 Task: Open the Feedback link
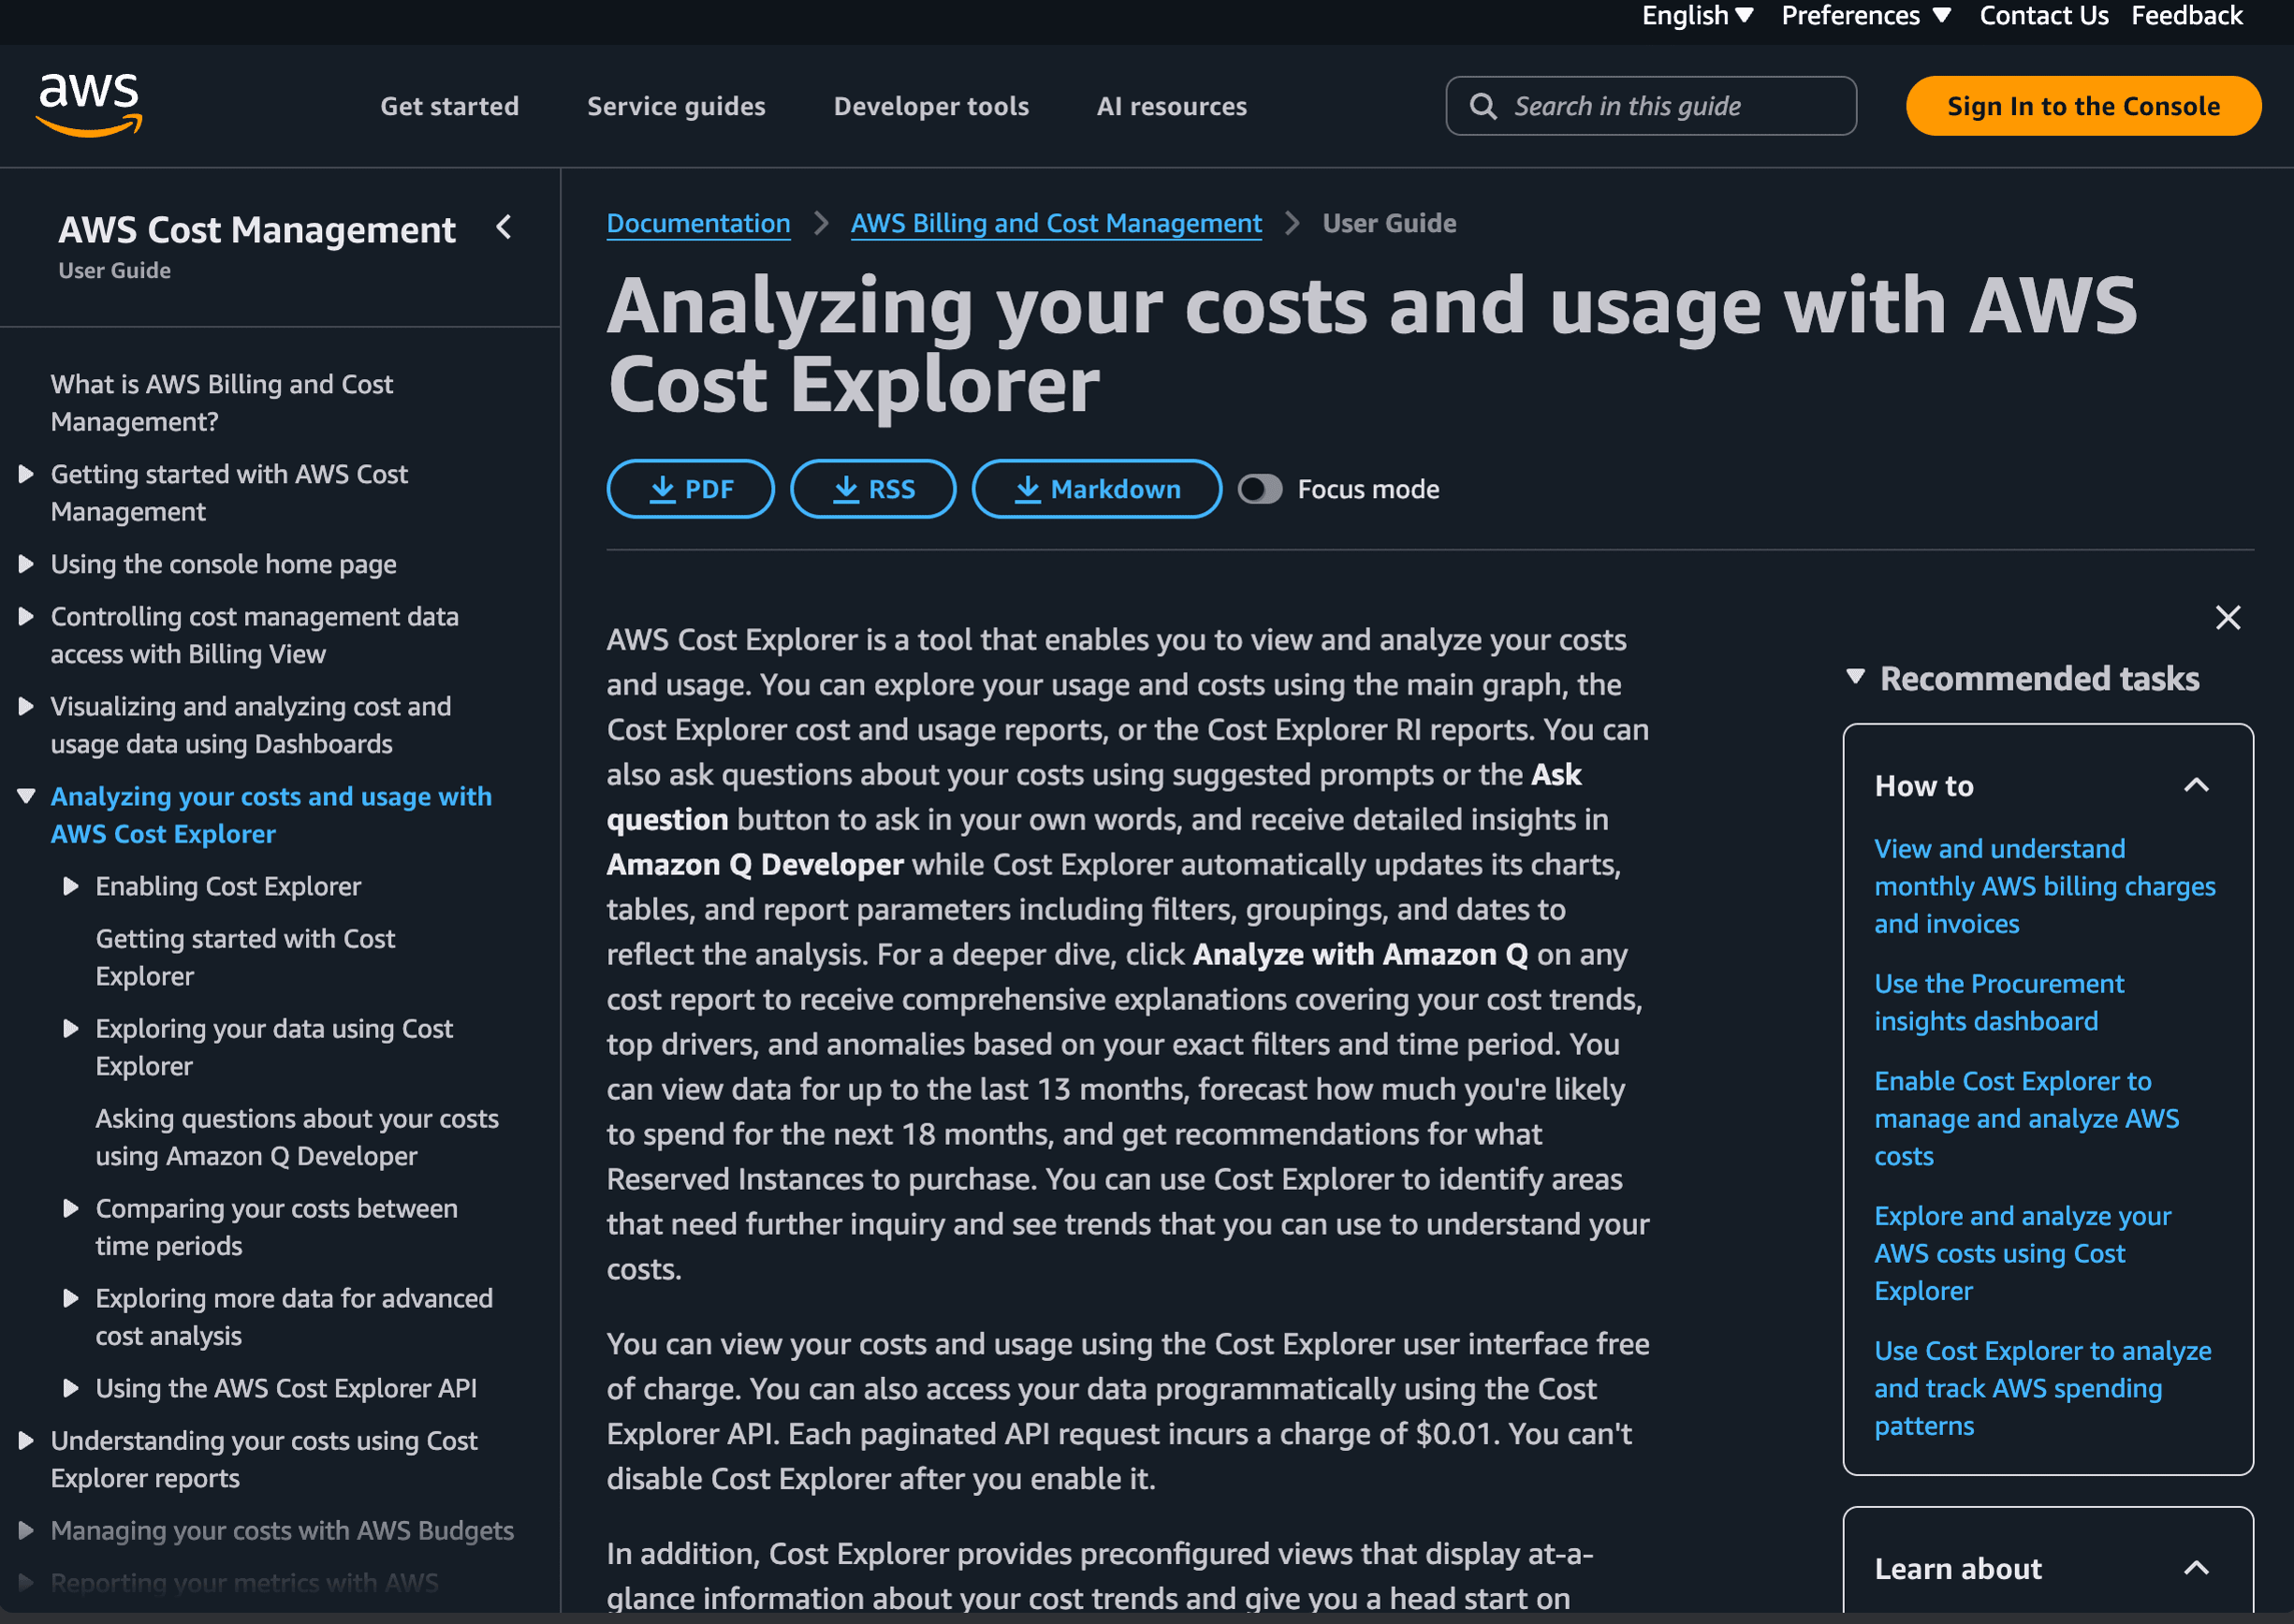[2186, 15]
